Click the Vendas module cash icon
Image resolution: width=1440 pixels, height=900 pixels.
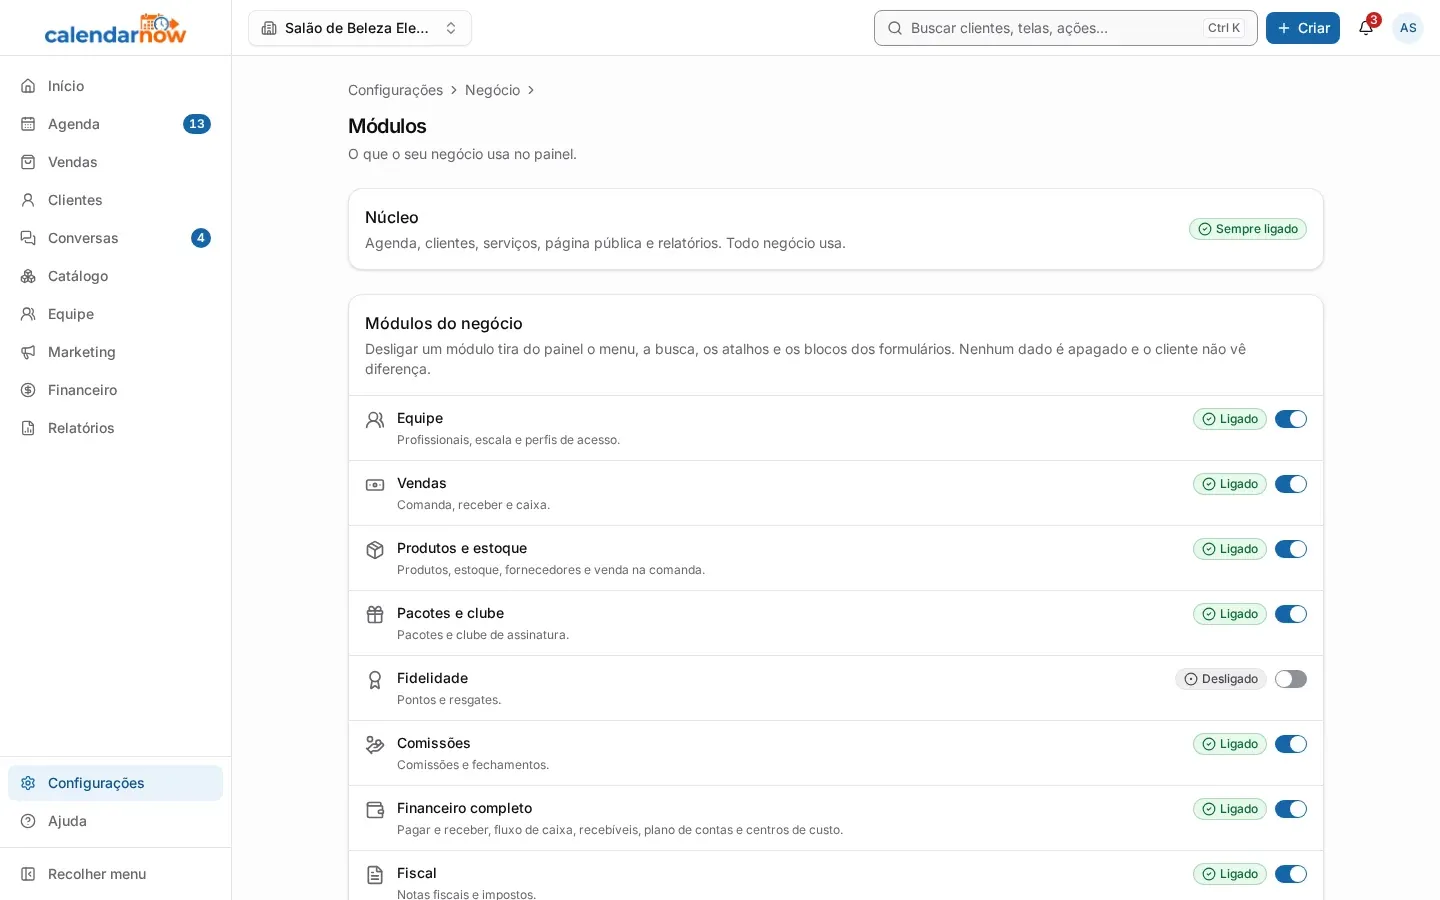[x=375, y=485]
